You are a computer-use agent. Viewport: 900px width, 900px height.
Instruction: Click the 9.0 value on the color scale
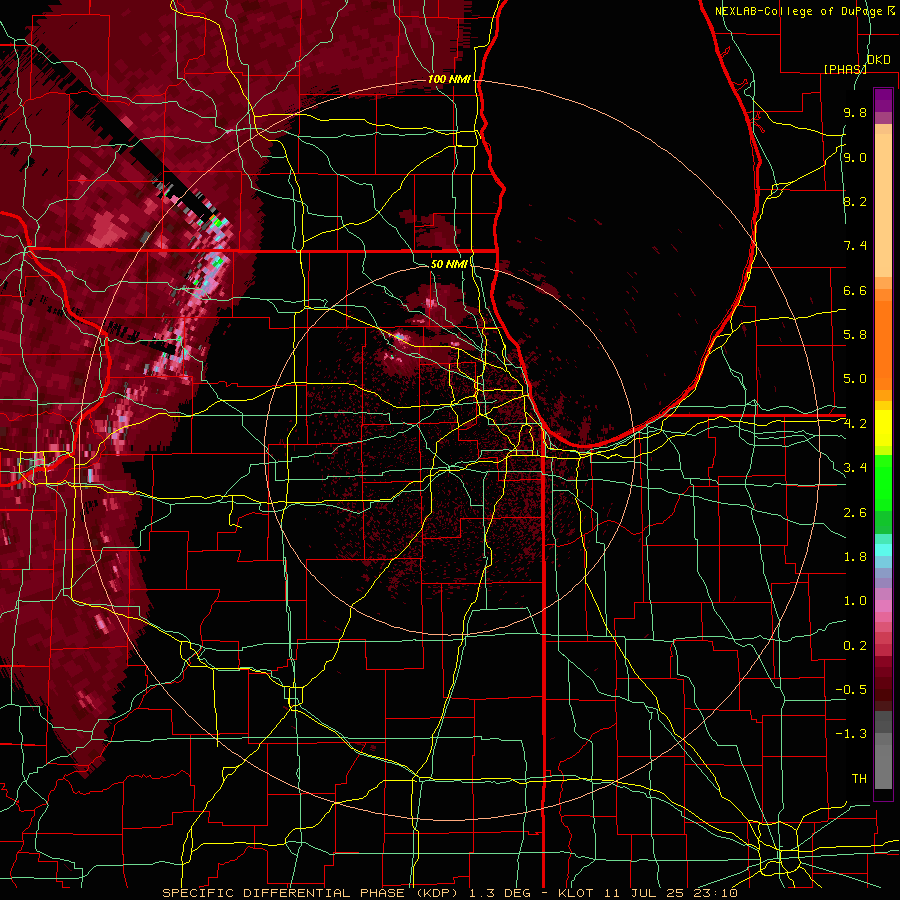855,157
